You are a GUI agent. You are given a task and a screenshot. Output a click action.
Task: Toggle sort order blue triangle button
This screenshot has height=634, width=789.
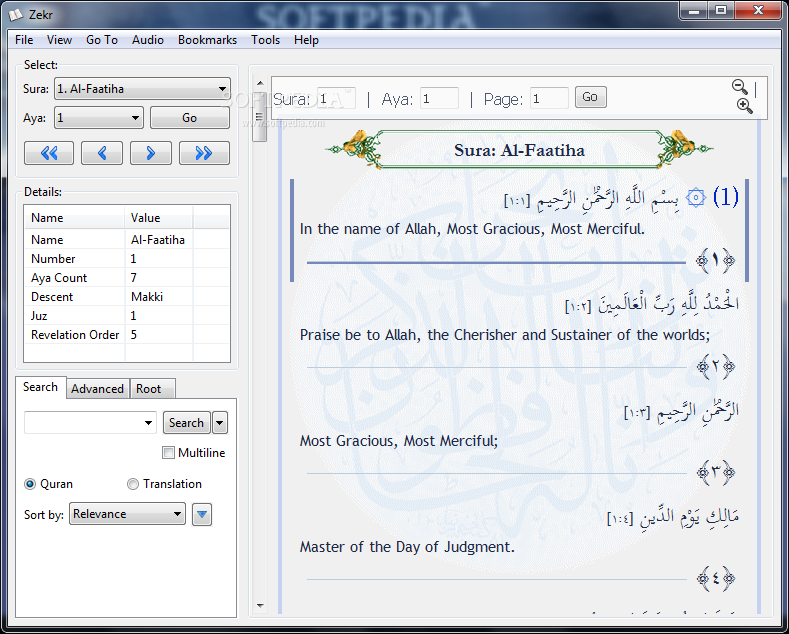coord(202,514)
